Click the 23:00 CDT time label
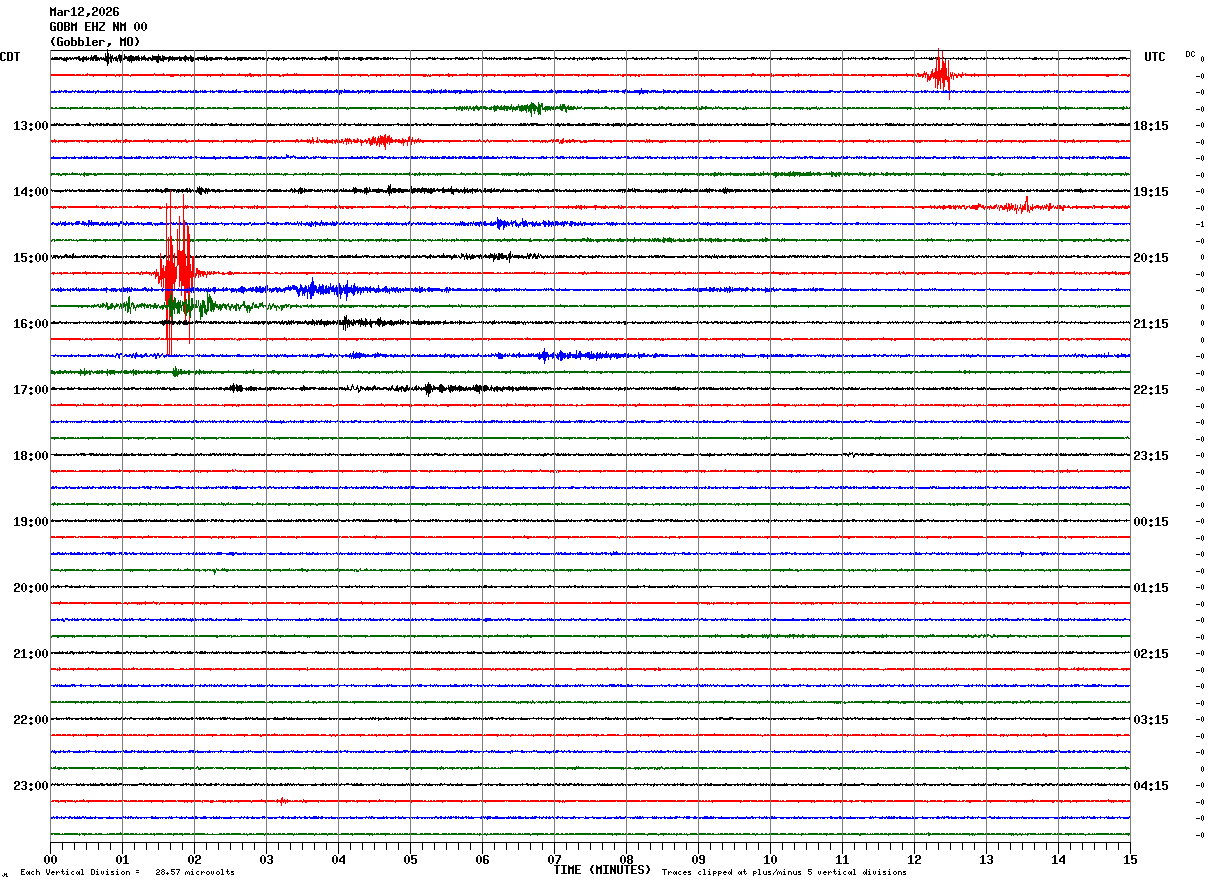Viewport: 1210px width, 886px height. 30,786
